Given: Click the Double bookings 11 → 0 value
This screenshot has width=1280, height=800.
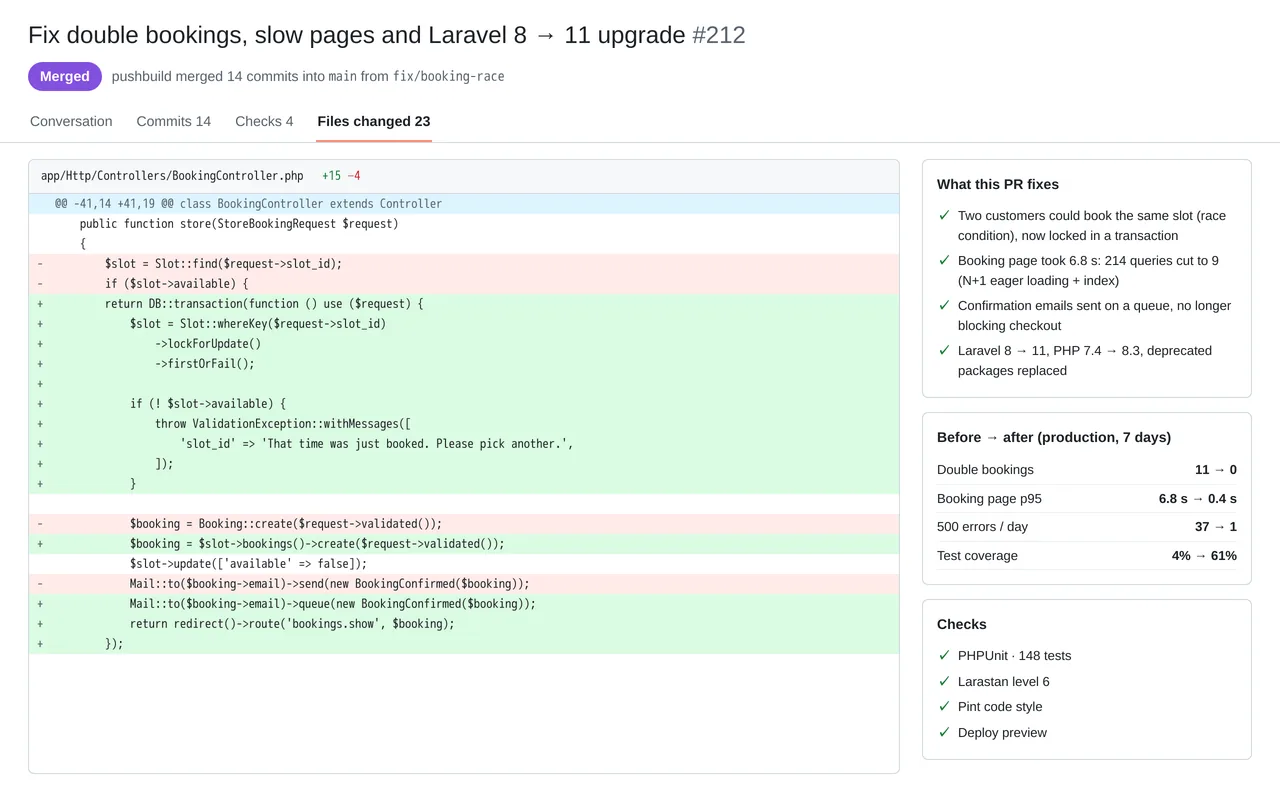Looking at the screenshot, I should (x=1216, y=470).
